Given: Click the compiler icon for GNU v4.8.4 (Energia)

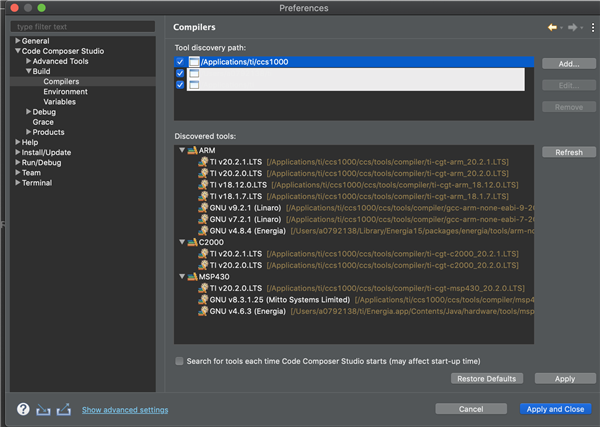Looking at the screenshot, I should pos(203,231).
